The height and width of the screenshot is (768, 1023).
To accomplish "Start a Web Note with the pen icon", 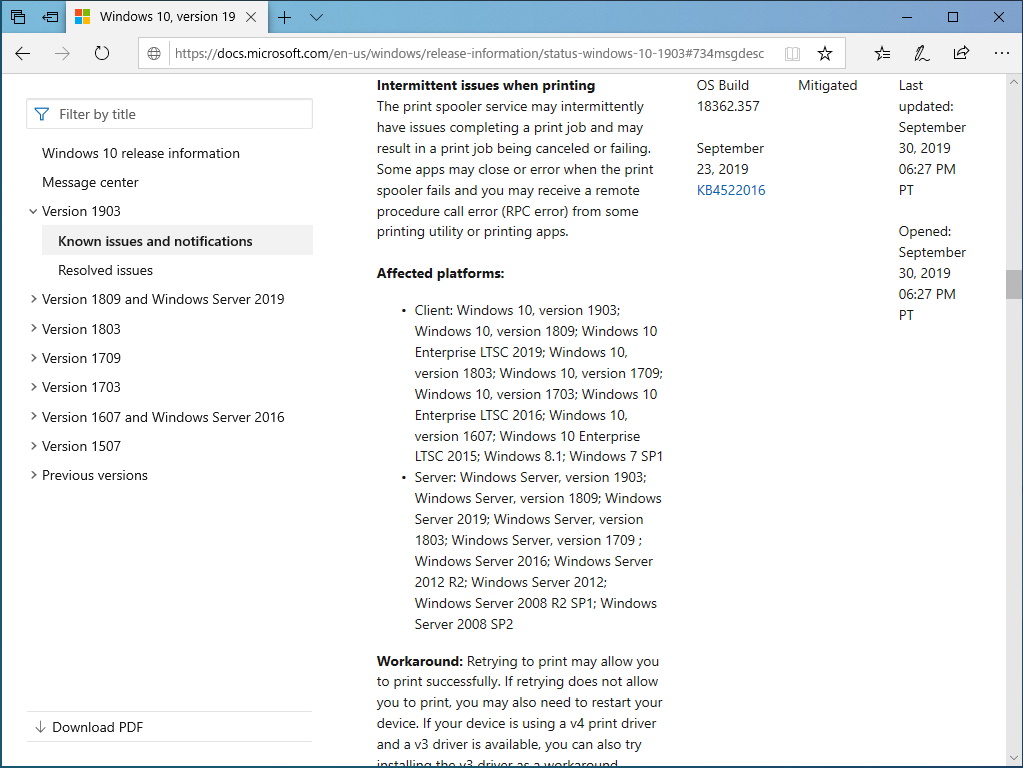I will tap(921, 53).
